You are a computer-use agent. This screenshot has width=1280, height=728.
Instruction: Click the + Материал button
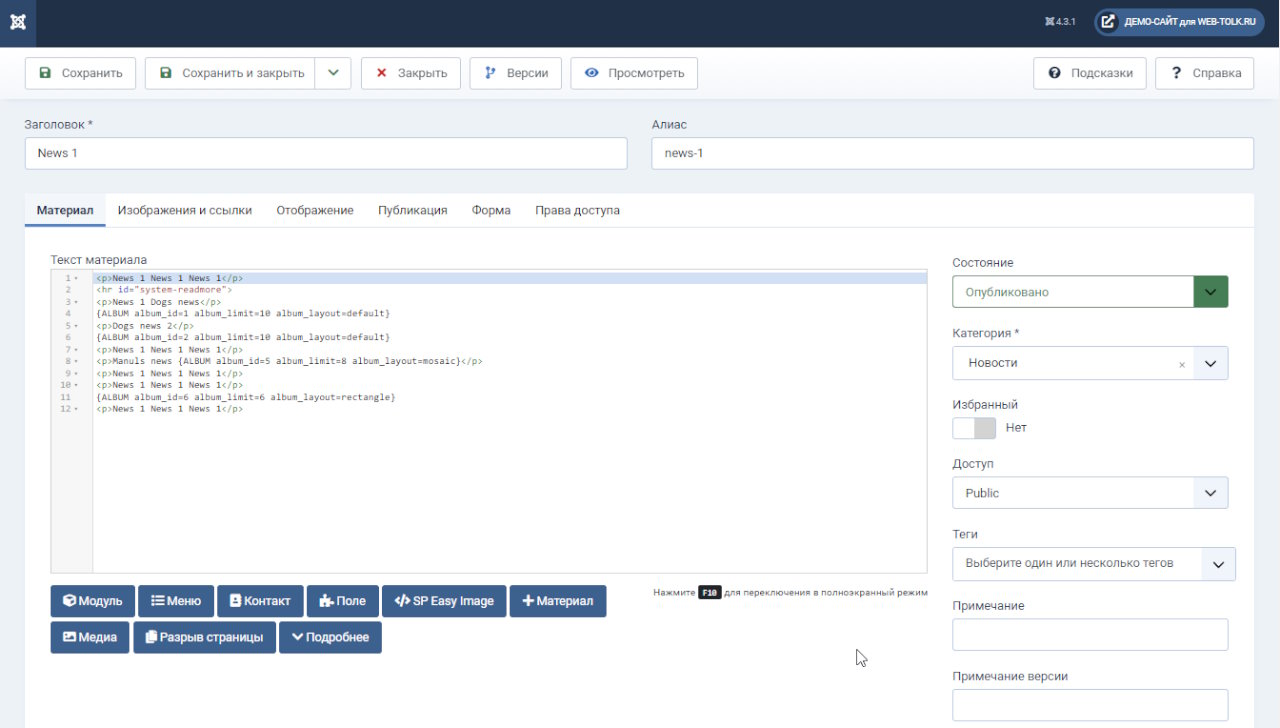pyautogui.click(x=558, y=601)
